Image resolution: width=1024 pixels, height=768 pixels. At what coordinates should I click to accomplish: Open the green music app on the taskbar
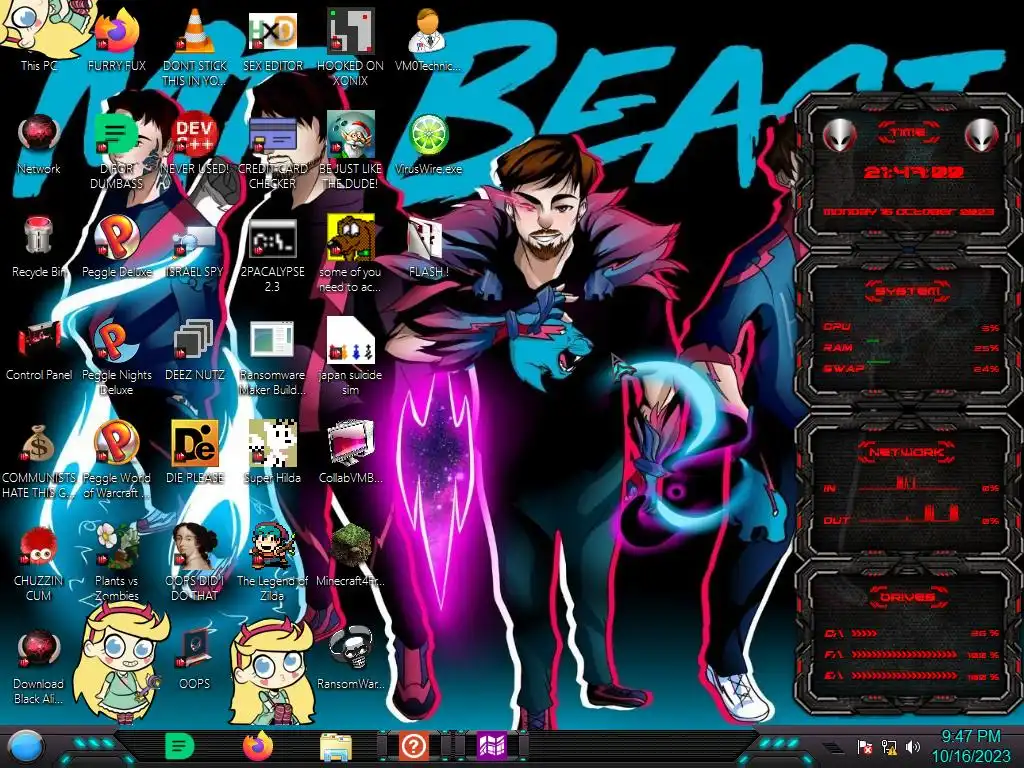(x=180, y=746)
